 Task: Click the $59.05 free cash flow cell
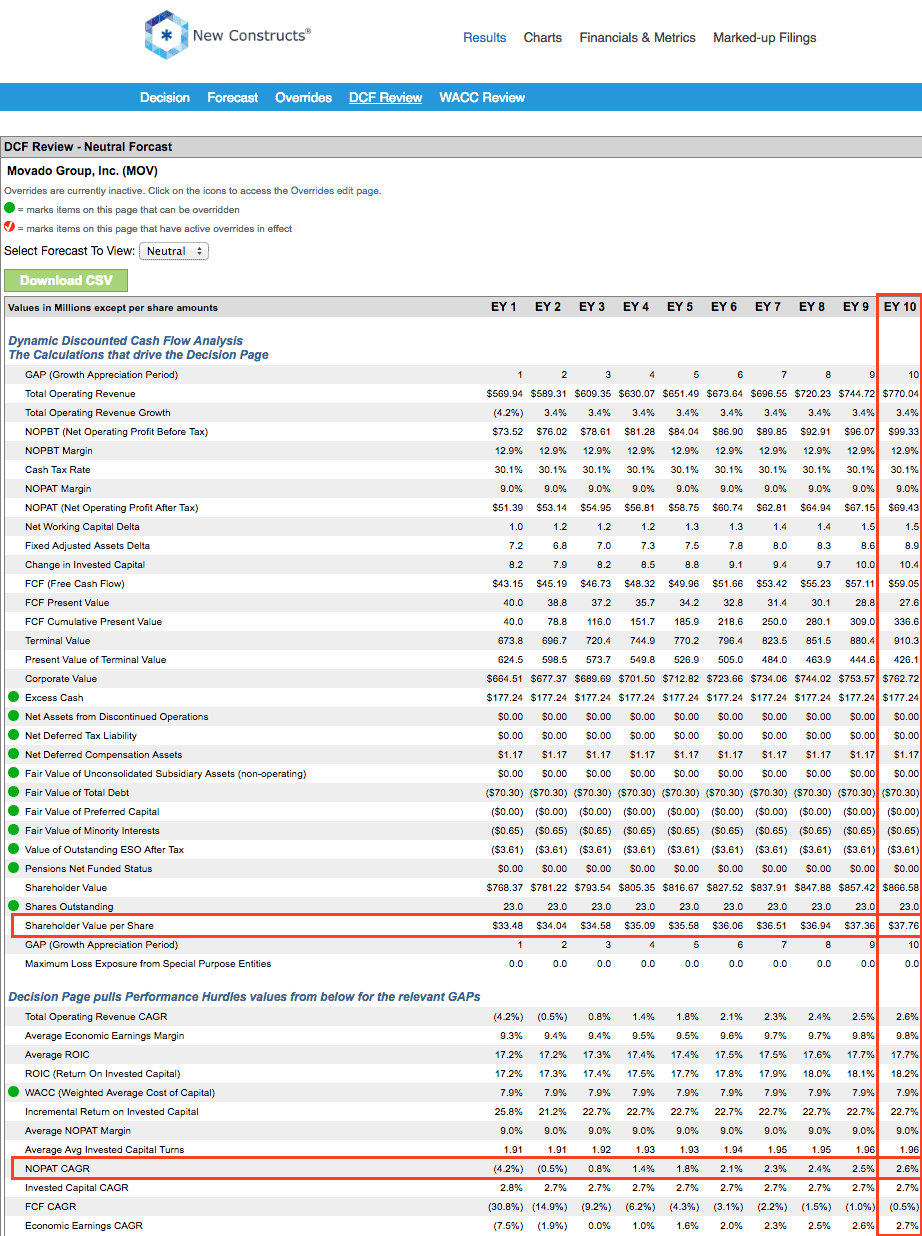[x=902, y=583]
